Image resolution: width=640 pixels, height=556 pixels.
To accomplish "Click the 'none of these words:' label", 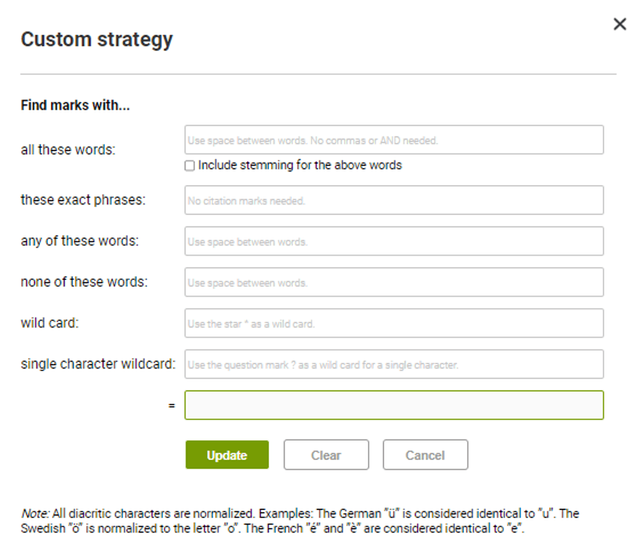I will tap(84, 282).
